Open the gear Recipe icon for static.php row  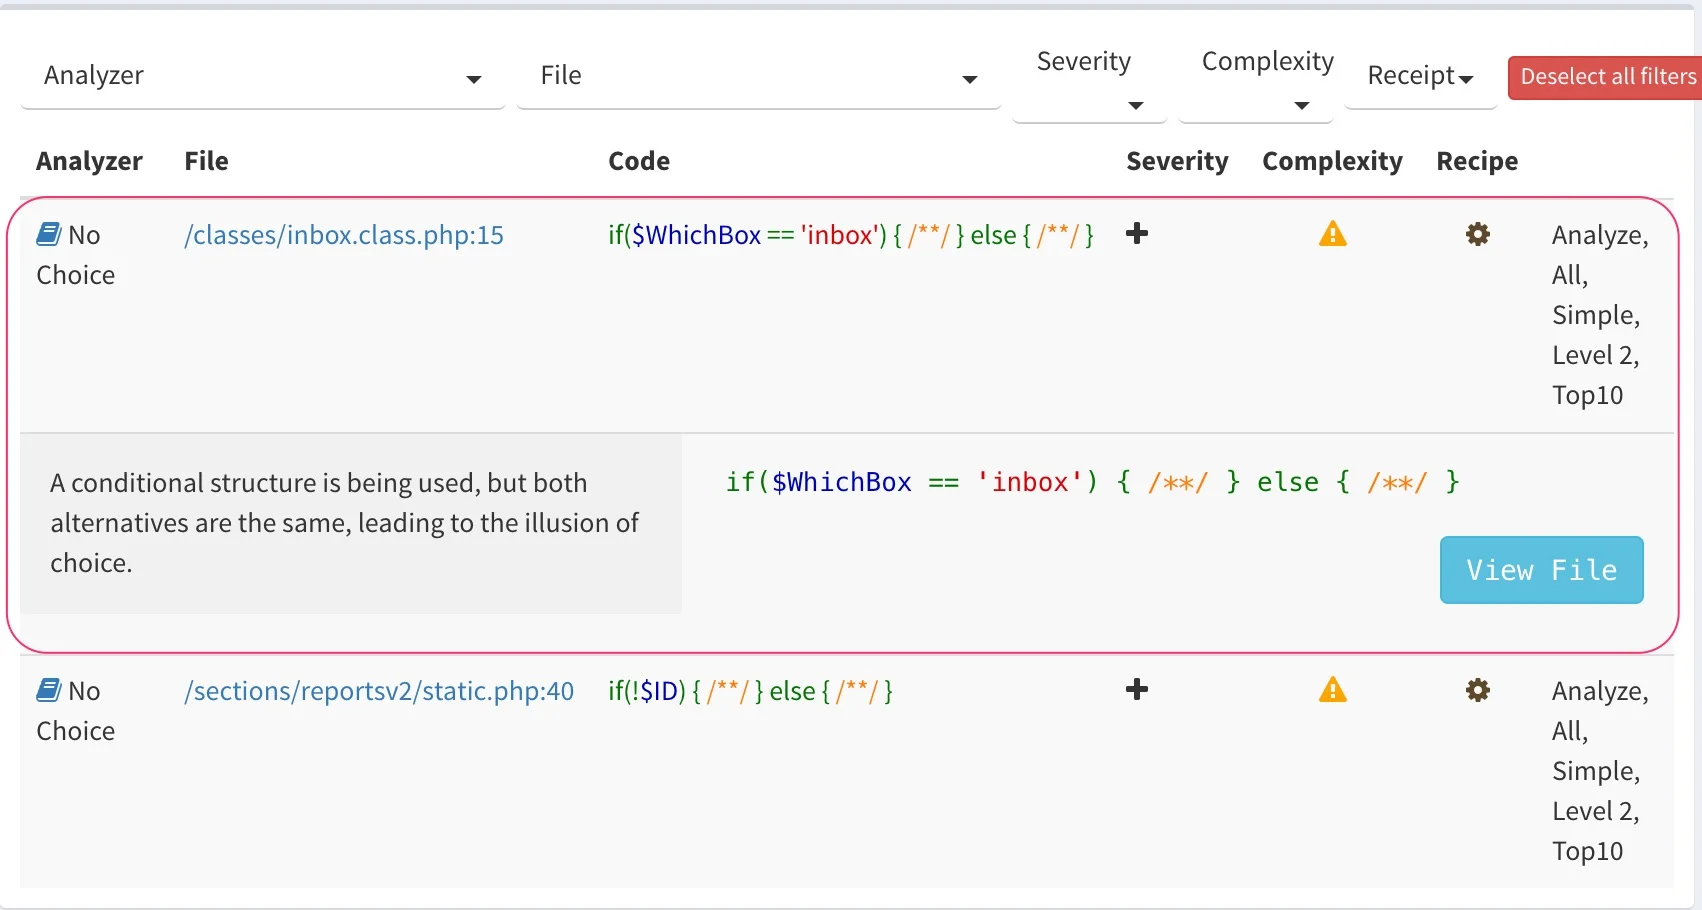(x=1478, y=689)
